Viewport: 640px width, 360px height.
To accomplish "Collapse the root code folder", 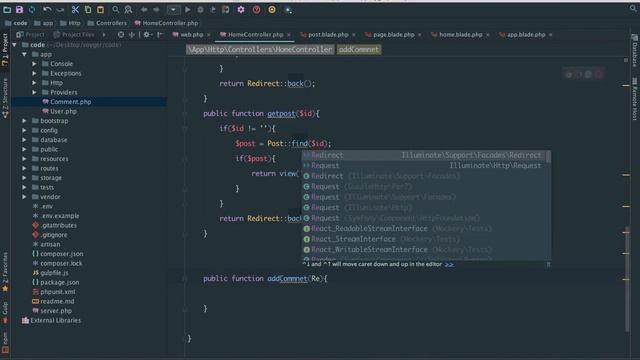I will pos(15,45).
